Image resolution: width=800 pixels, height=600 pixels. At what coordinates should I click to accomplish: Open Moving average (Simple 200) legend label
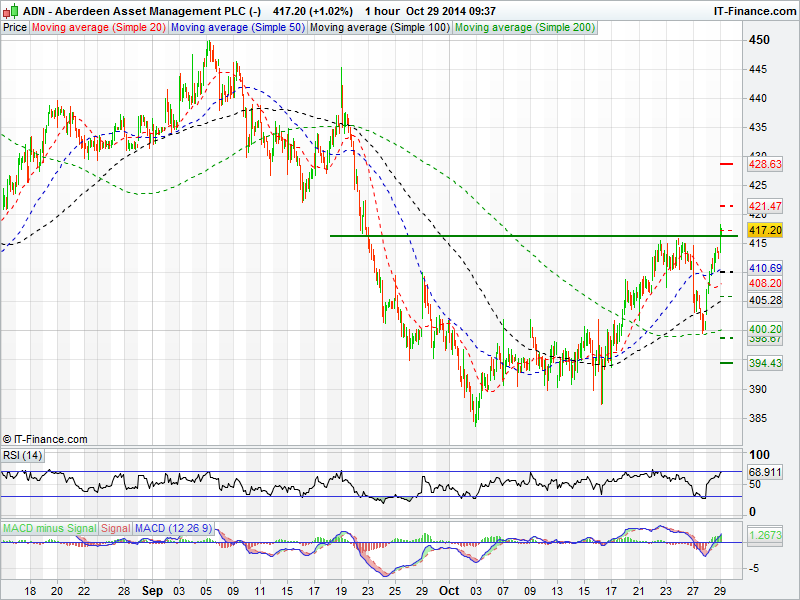point(525,28)
